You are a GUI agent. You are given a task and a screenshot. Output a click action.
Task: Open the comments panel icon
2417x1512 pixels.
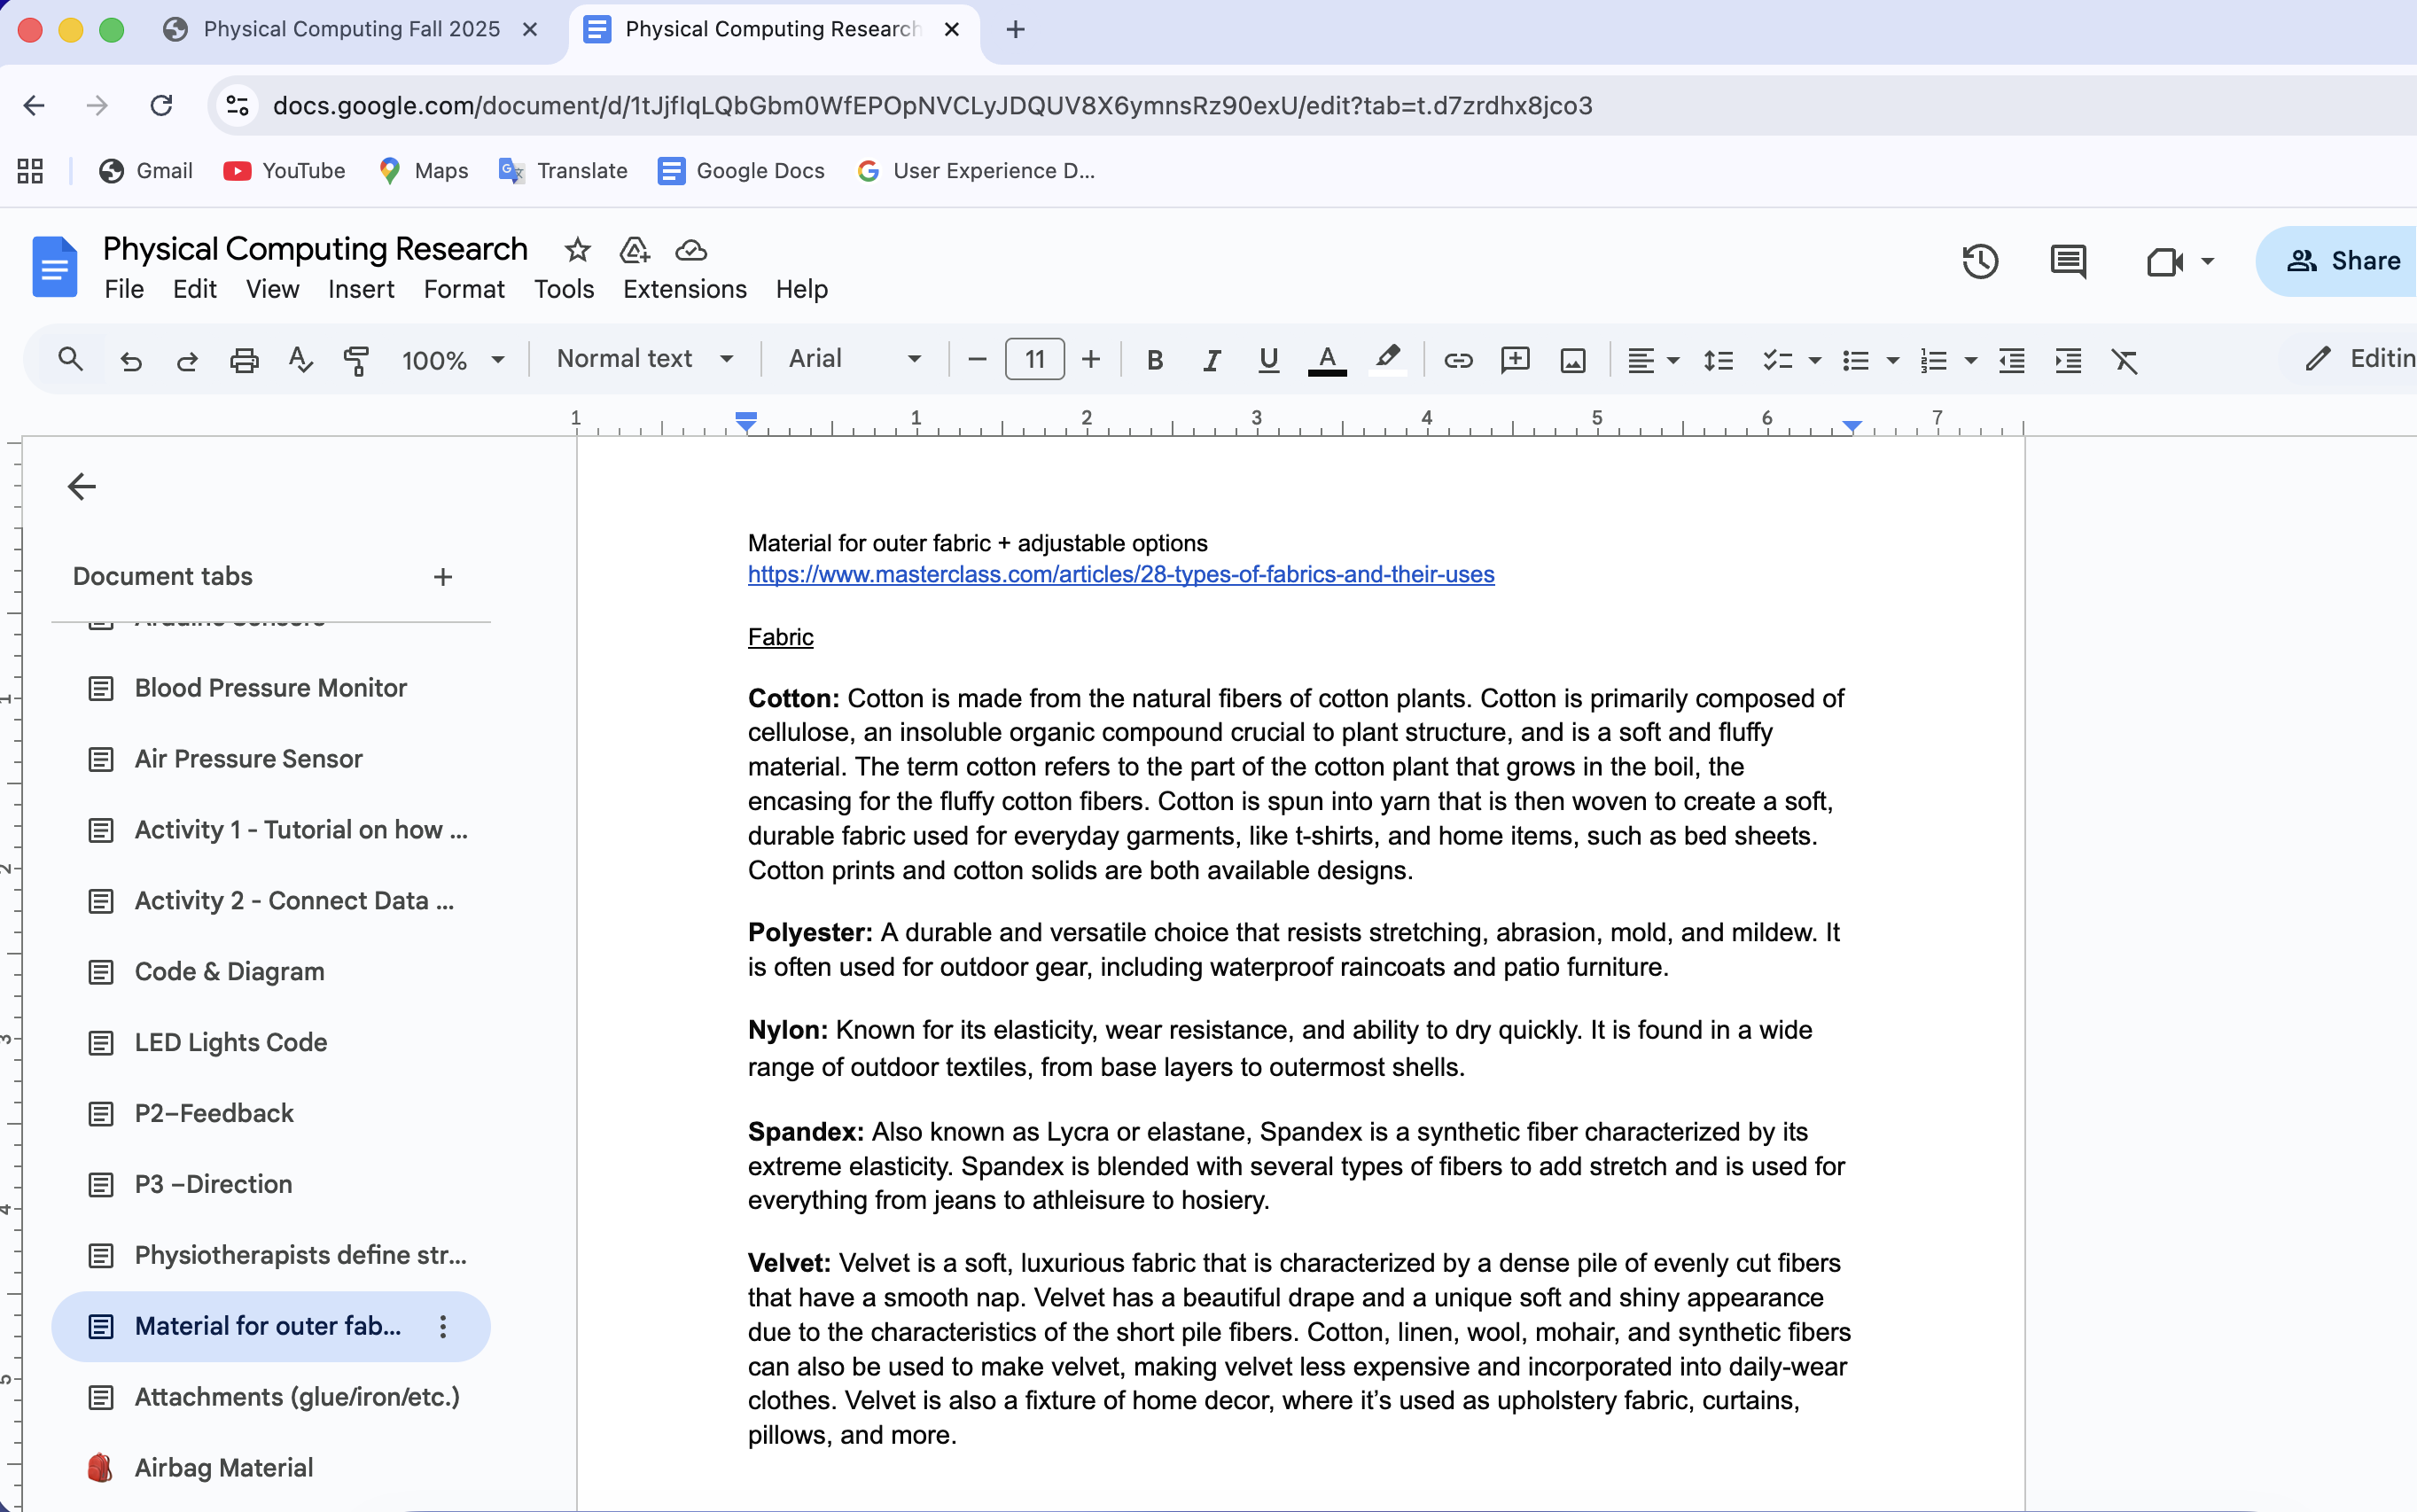pyautogui.click(x=2067, y=261)
